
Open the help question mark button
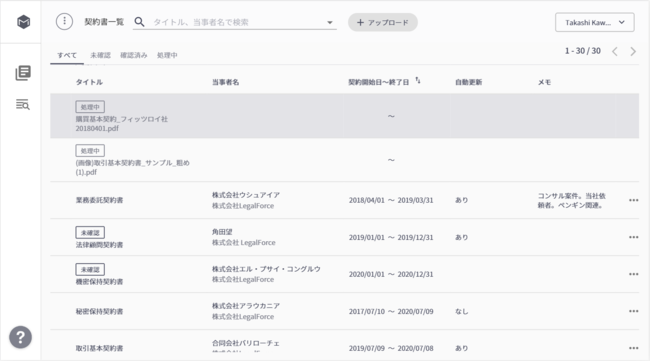(x=20, y=337)
